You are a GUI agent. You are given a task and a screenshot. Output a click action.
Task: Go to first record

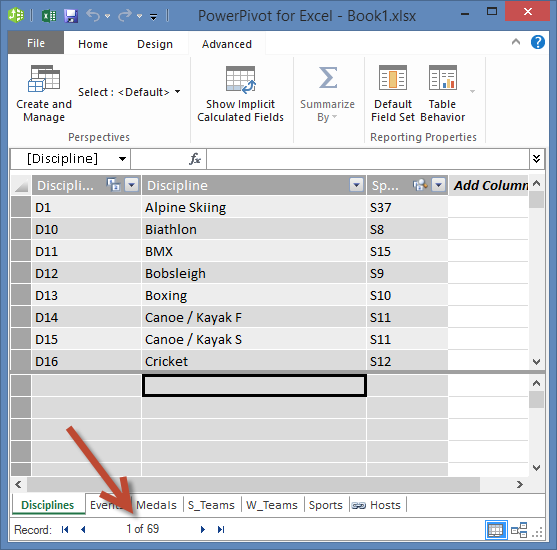click(x=65, y=529)
